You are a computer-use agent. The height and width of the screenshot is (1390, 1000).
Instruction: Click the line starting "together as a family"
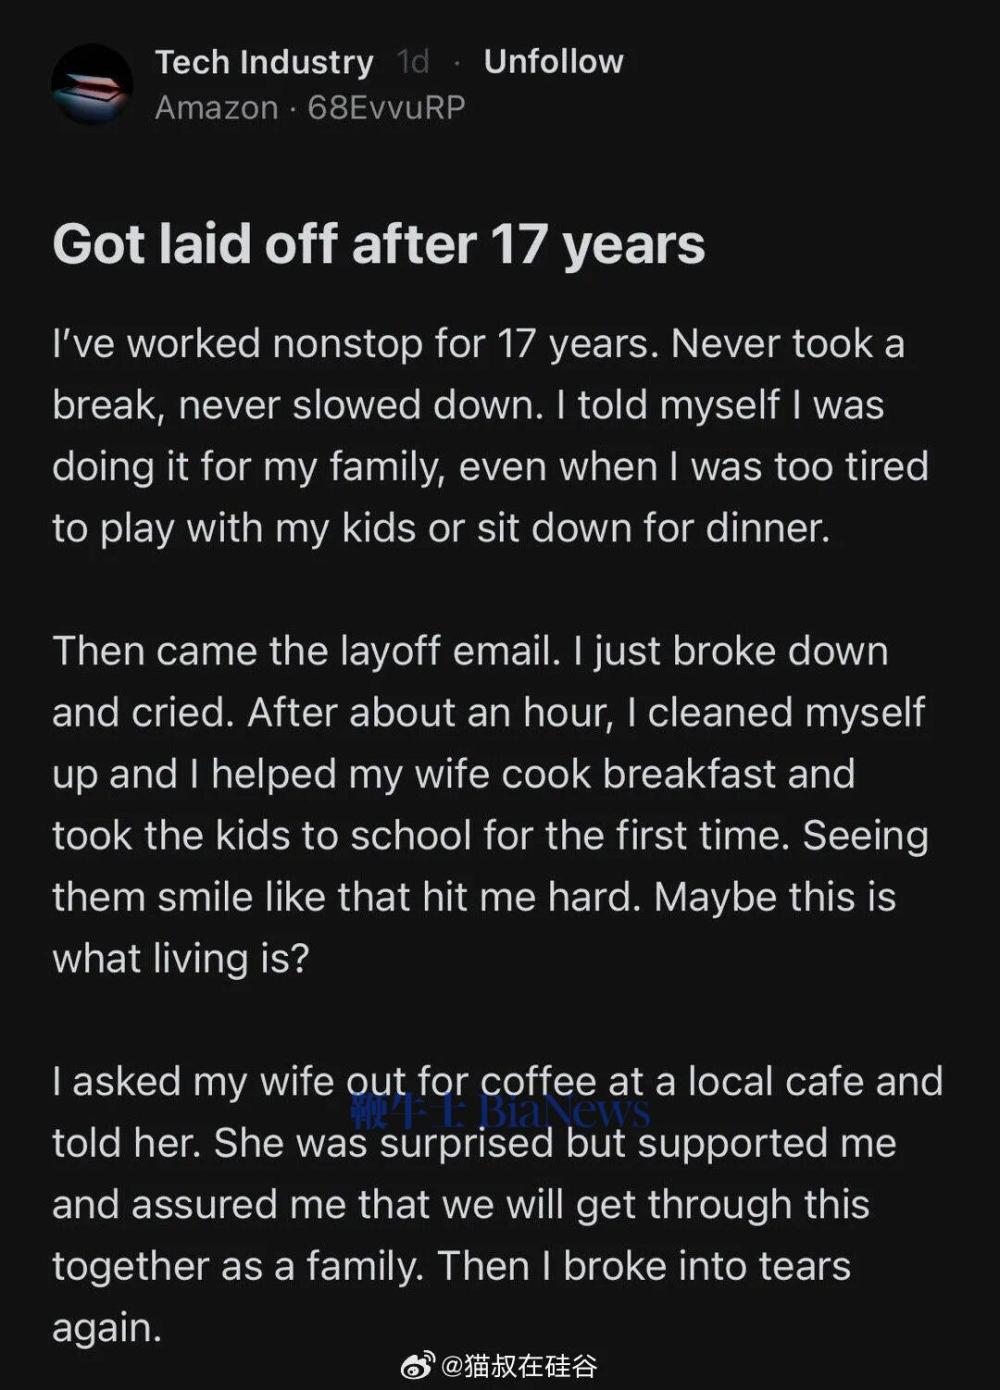pos(451,1266)
